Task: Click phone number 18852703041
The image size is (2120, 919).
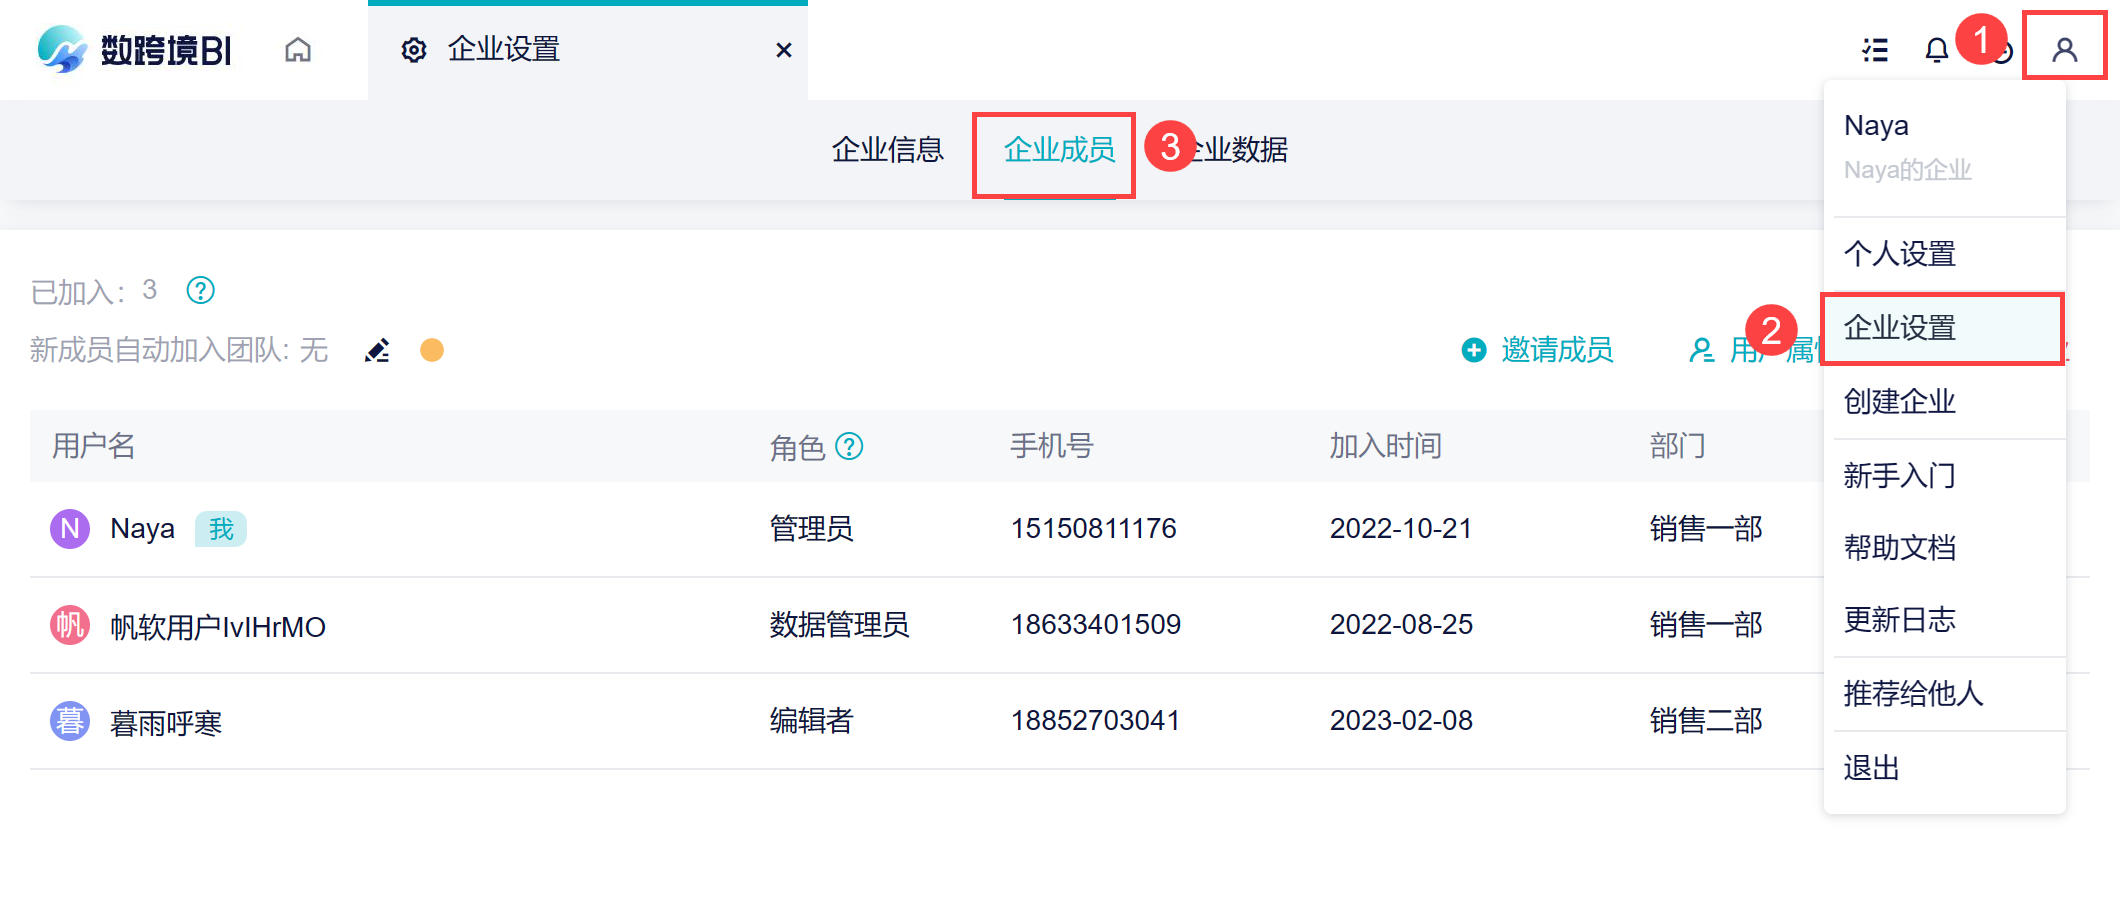Action: click(x=1096, y=721)
